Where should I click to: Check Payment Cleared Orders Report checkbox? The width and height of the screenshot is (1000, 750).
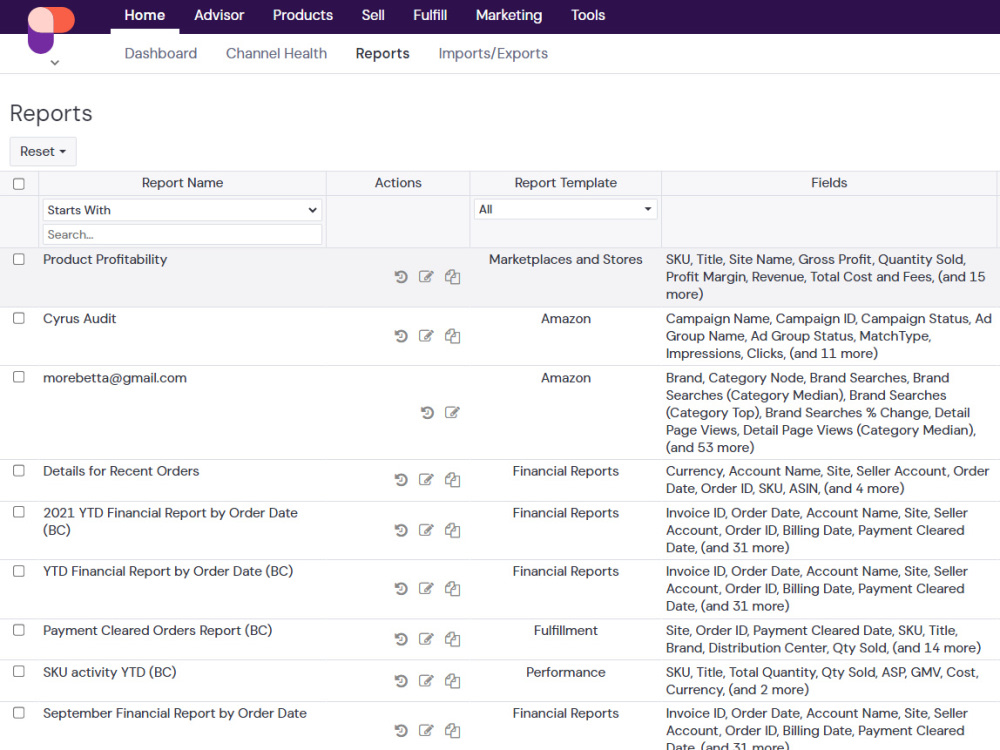[19, 630]
